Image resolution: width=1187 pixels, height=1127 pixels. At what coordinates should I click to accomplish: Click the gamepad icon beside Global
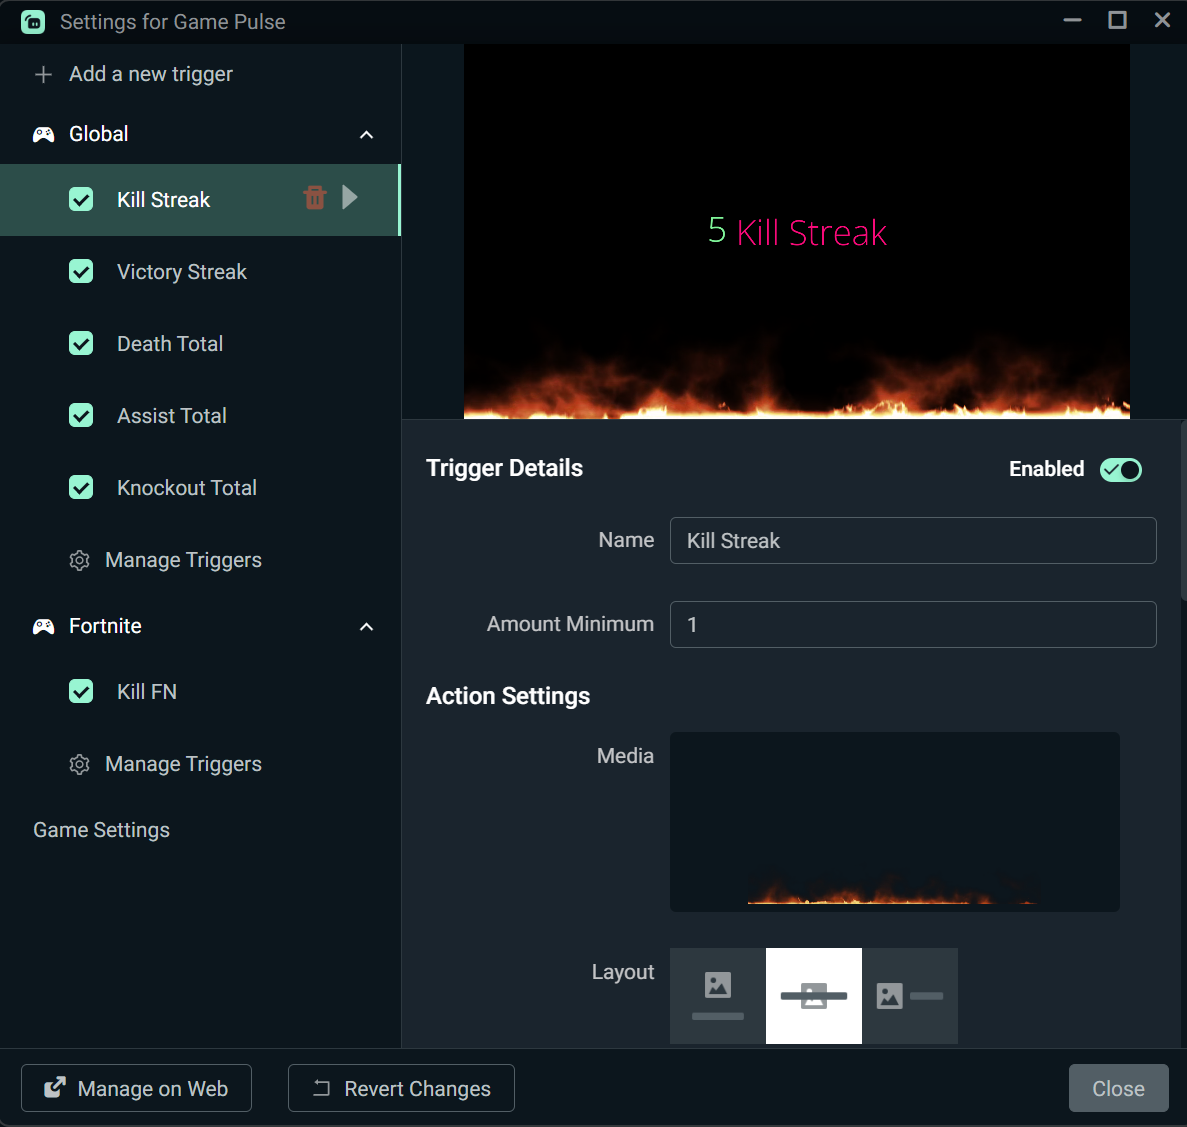coord(43,133)
